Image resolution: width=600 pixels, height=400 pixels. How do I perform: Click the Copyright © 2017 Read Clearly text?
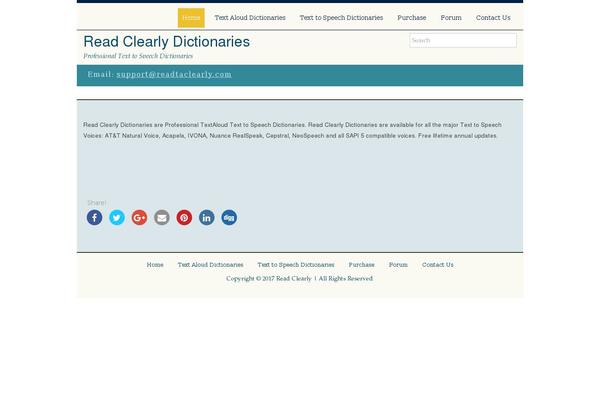269,278
